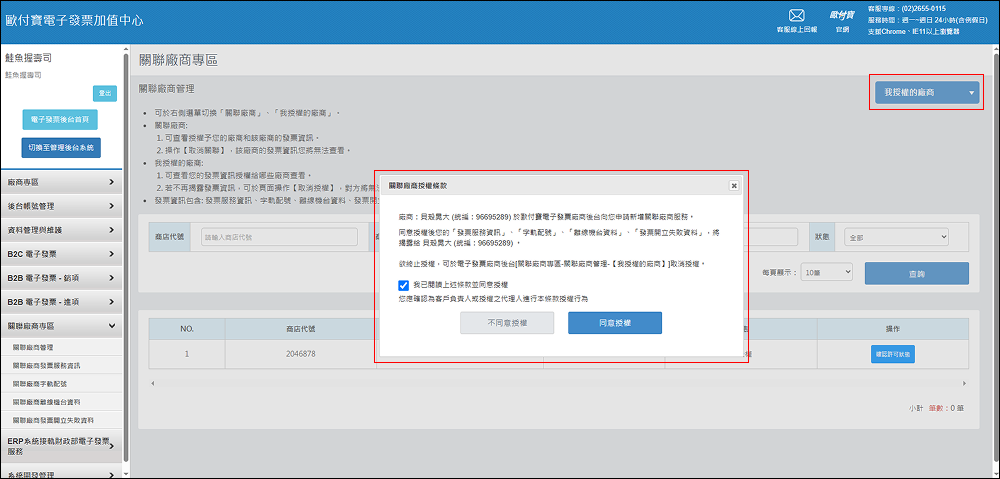Click the 不同意授權 button
The height and width of the screenshot is (479, 1000).
click(x=507, y=323)
